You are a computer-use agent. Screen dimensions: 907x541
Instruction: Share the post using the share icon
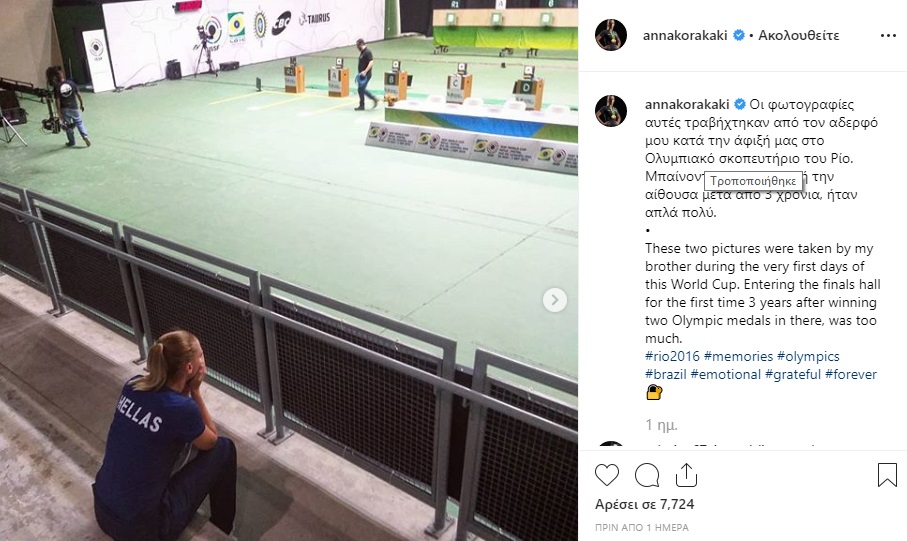[x=686, y=474]
